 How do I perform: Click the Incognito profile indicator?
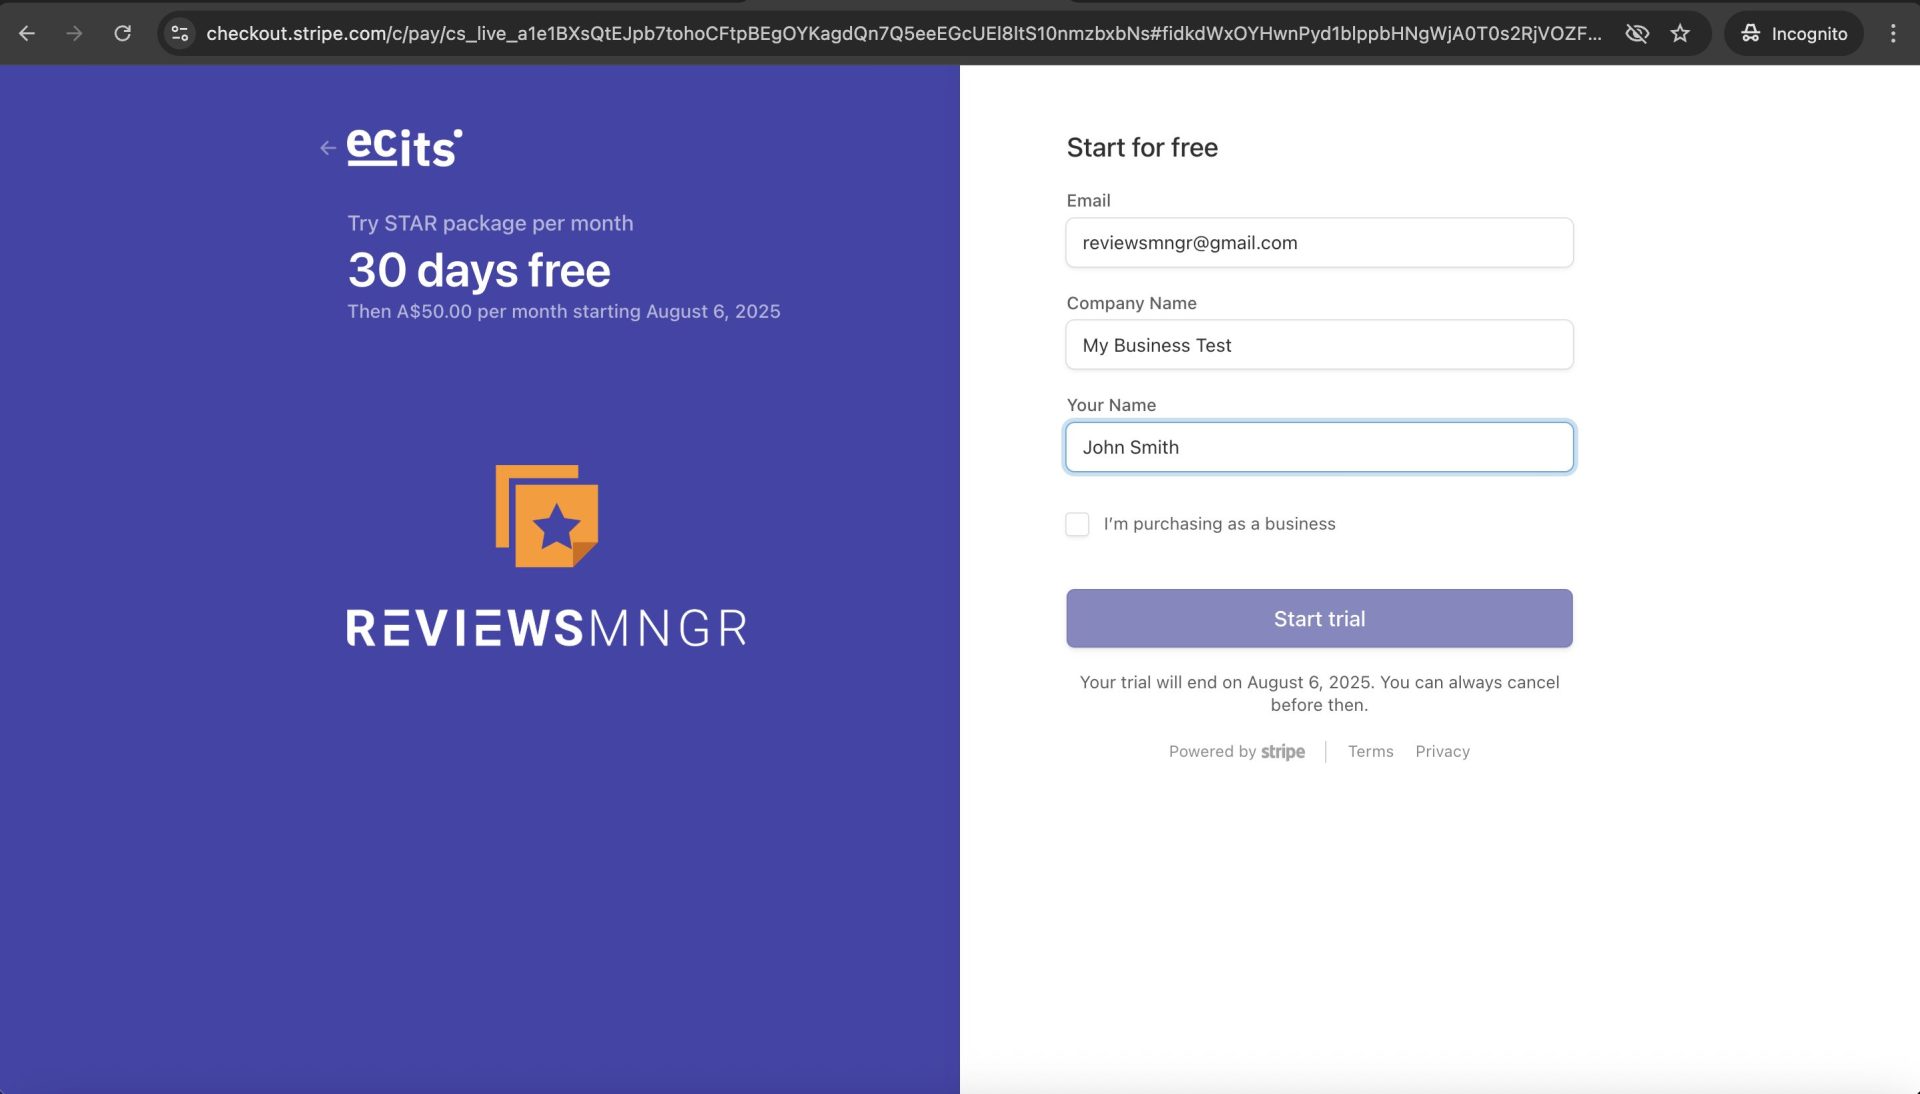click(x=1794, y=33)
